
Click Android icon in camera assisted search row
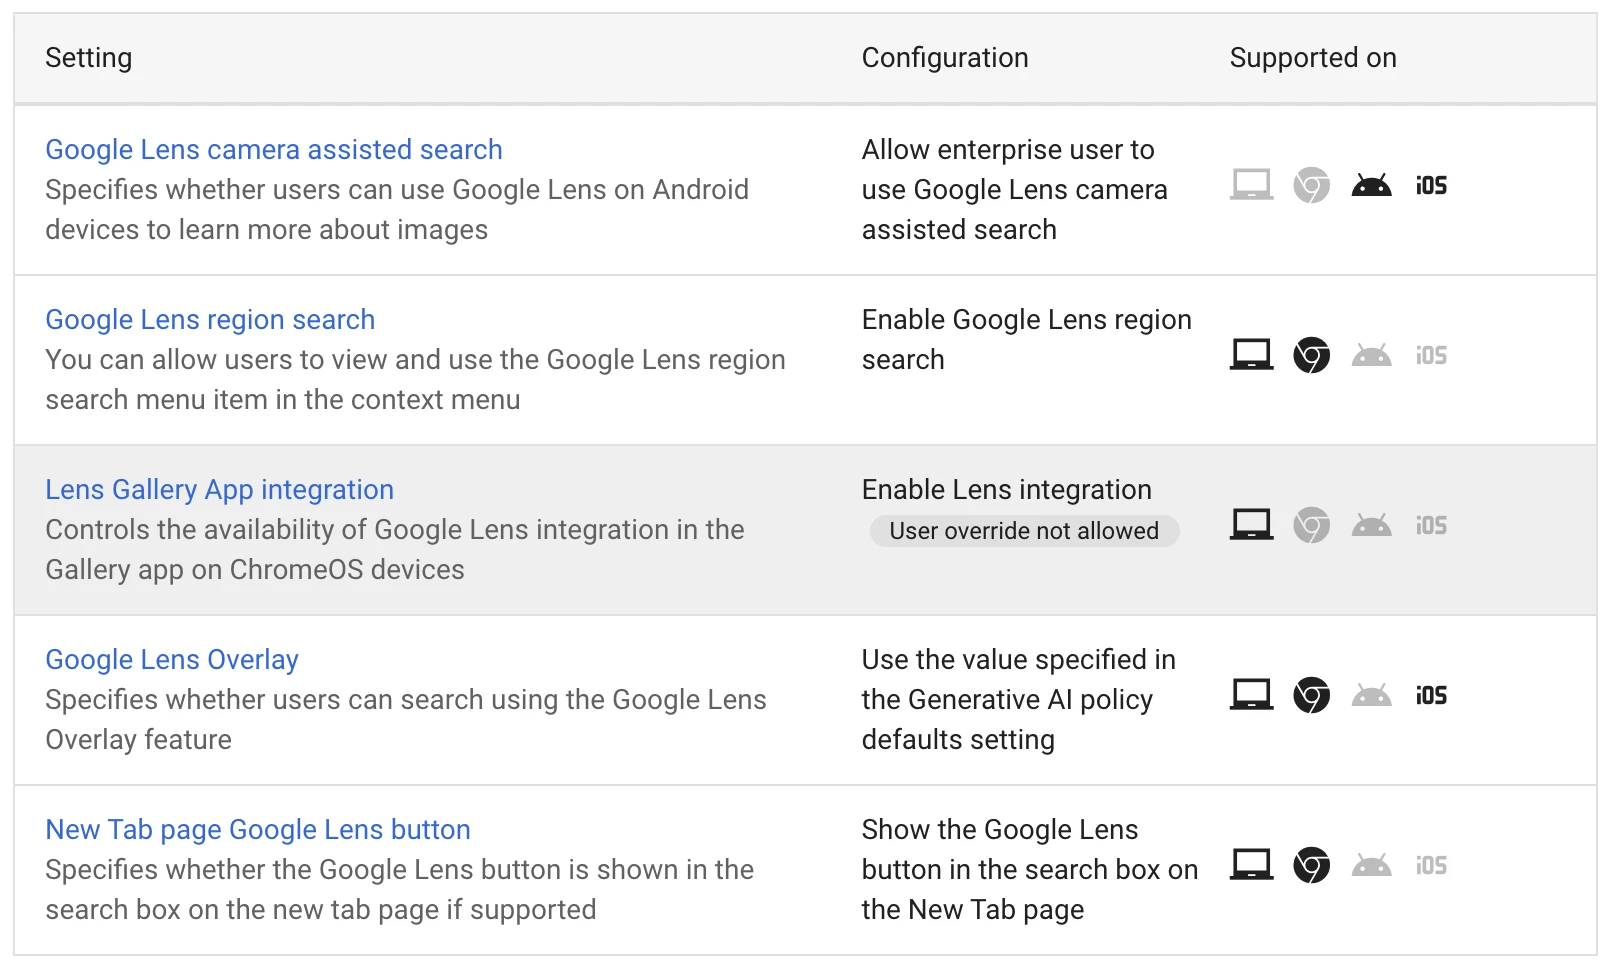1371,185
